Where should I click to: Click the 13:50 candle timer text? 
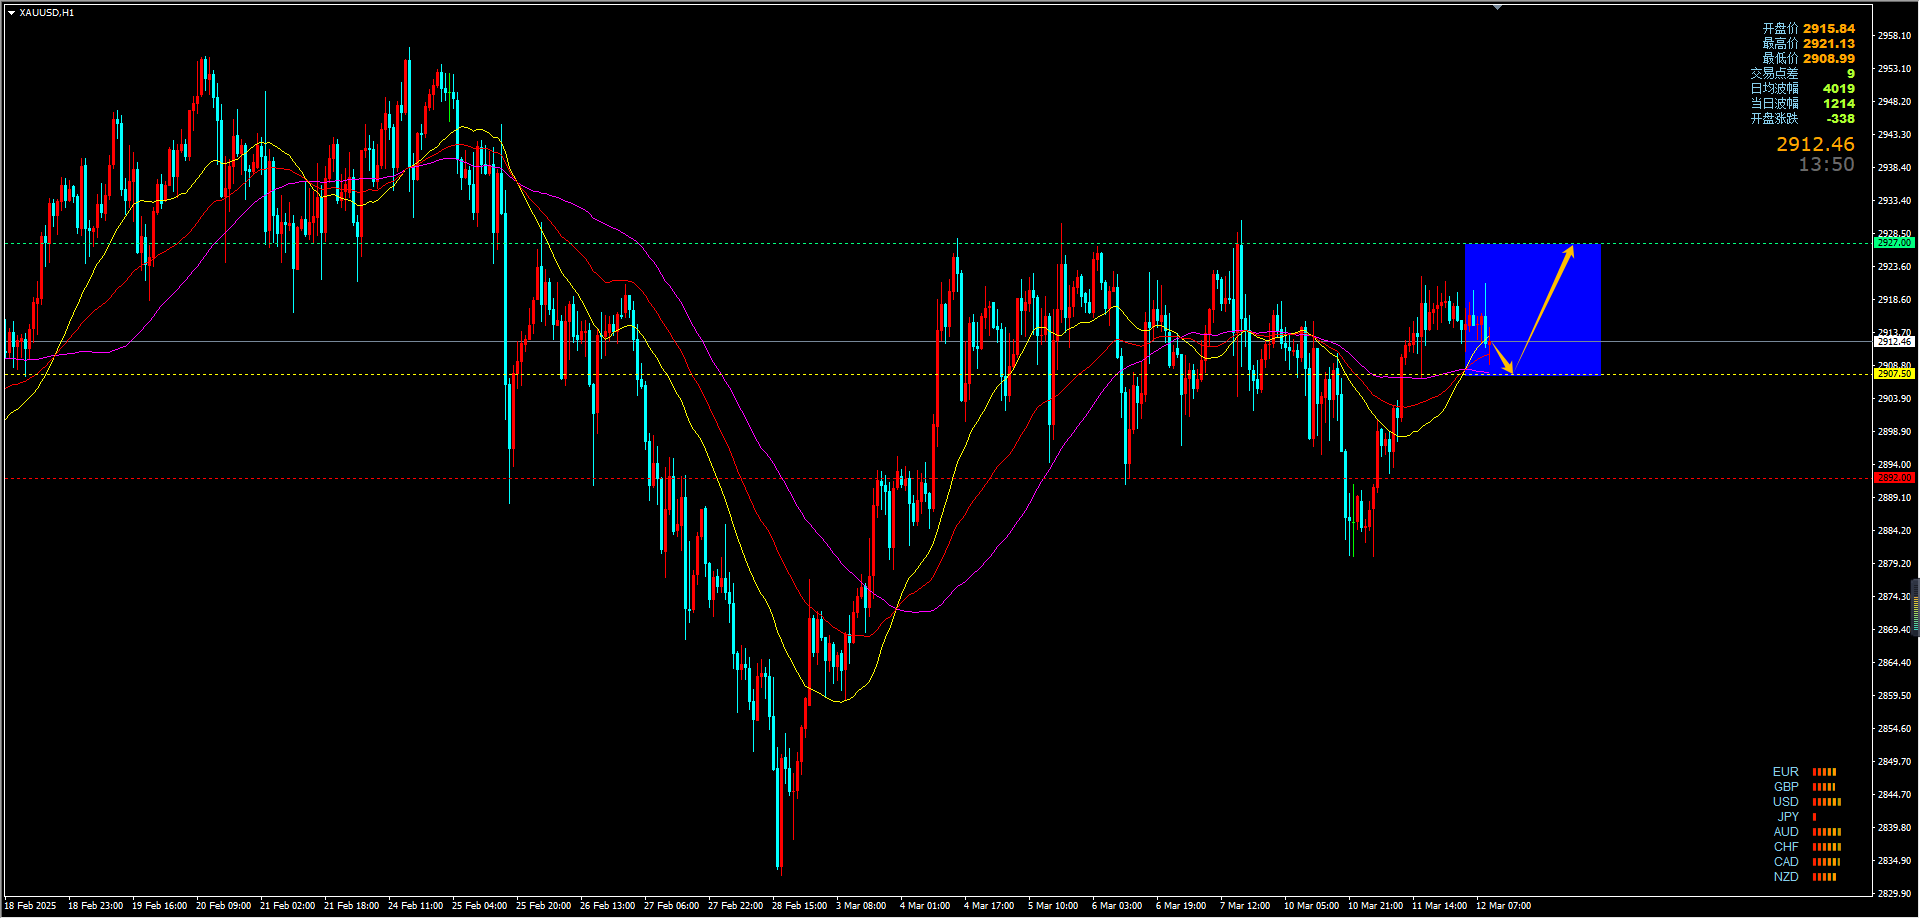1826,165
